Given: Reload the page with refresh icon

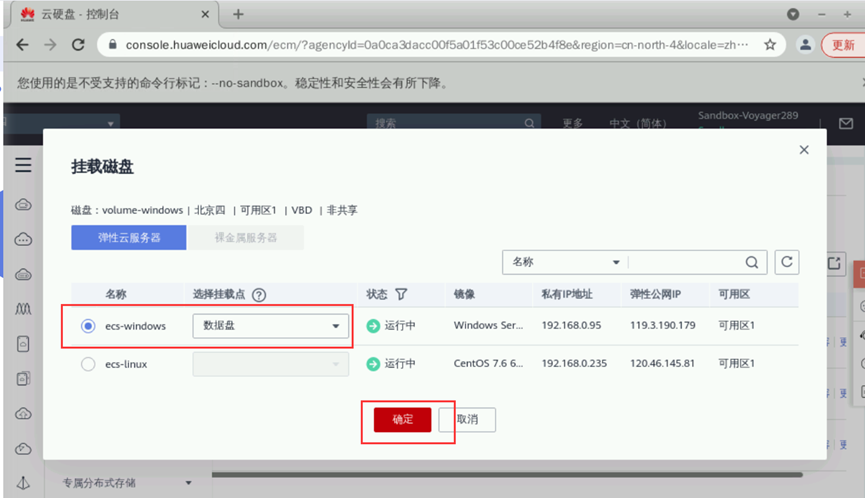Looking at the screenshot, I should point(78,45).
